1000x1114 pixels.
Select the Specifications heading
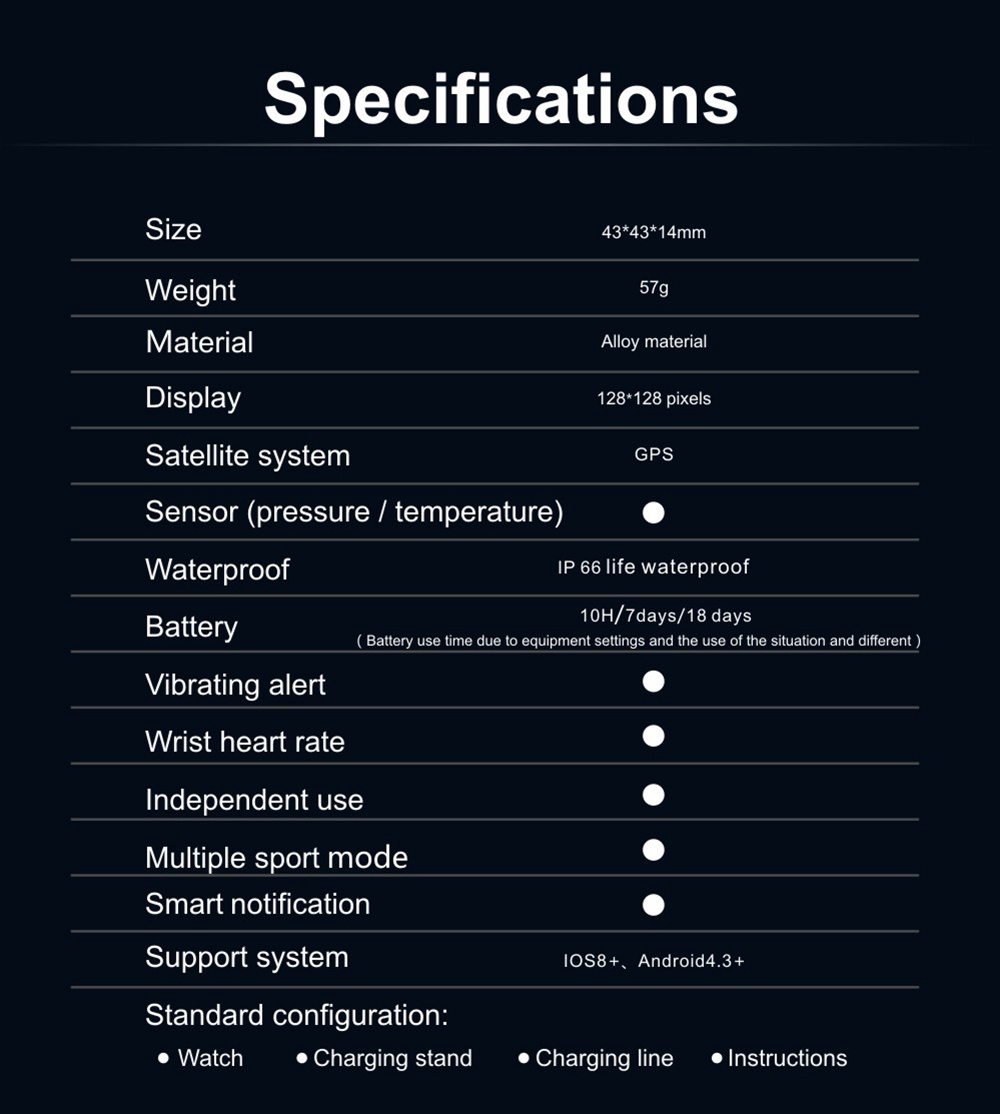click(501, 98)
